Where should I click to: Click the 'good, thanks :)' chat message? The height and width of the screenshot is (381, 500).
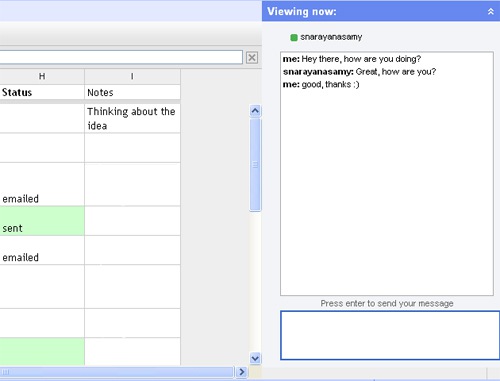330,84
